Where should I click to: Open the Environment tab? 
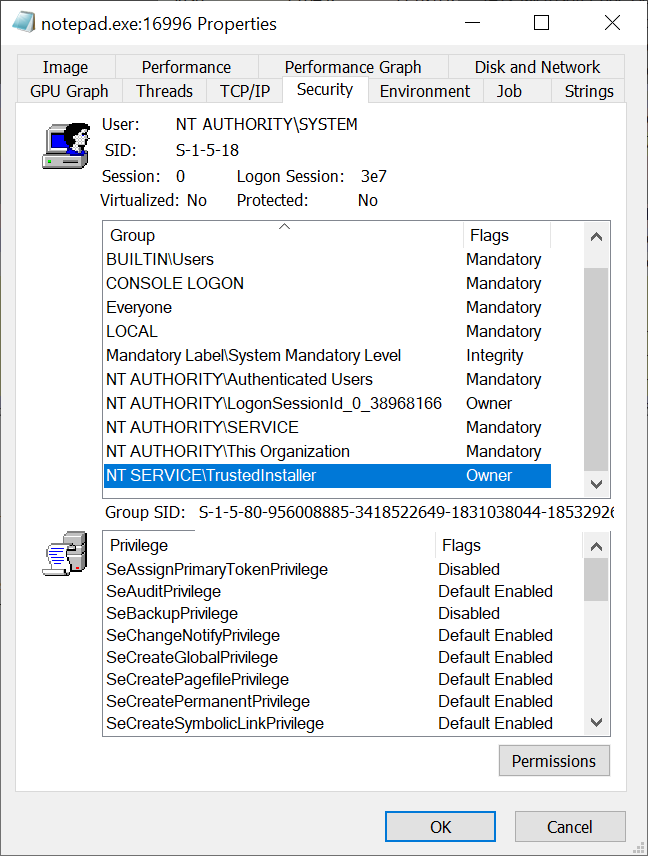424,90
